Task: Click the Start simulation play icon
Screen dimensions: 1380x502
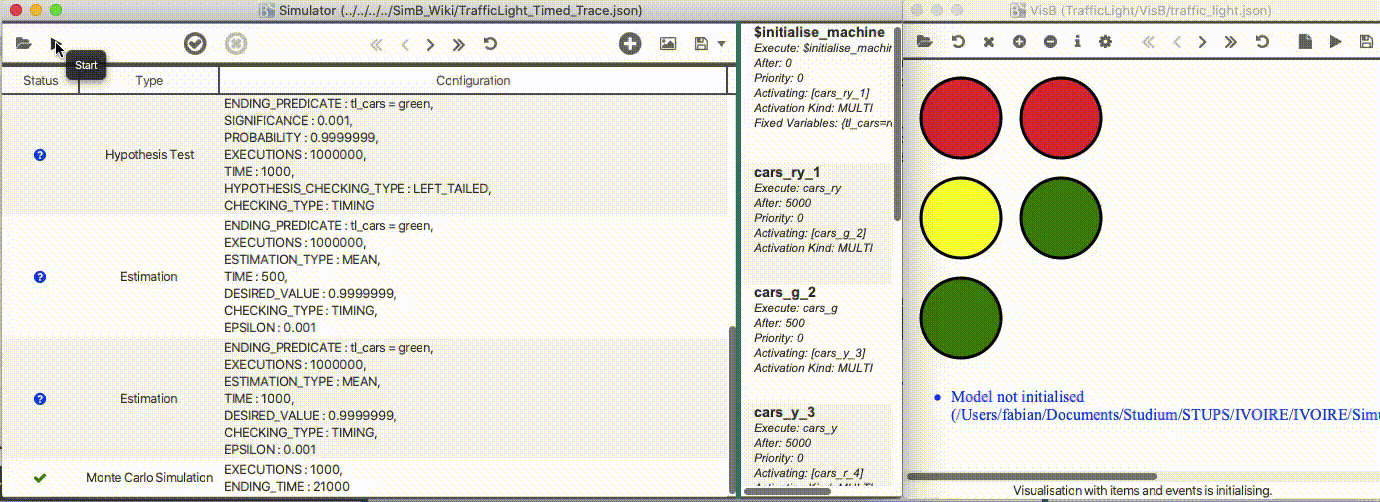Action: 56,44
